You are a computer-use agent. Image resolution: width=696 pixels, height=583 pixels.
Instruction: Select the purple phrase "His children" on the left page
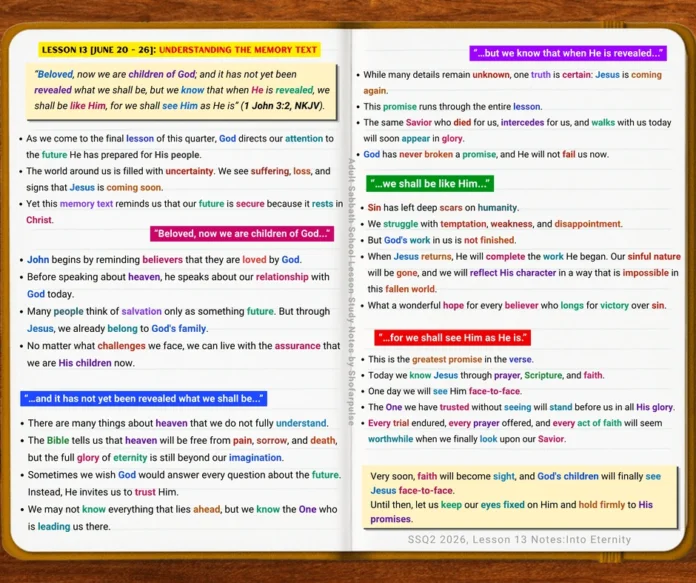pos(85,363)
